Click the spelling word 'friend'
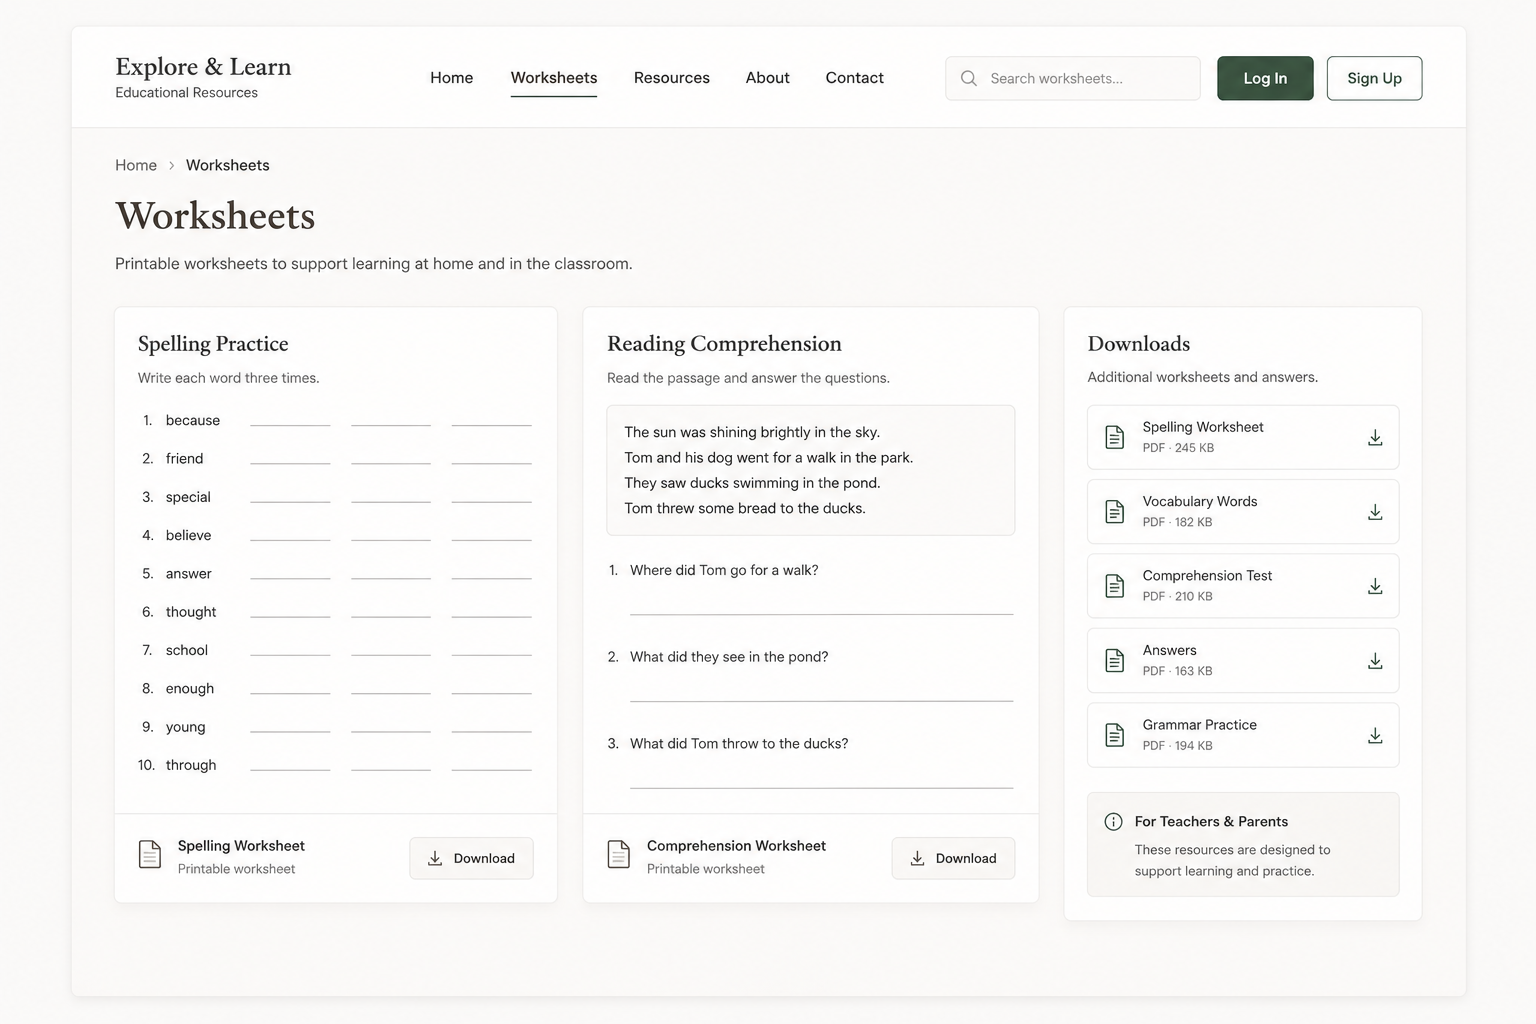 coord(184,459)
